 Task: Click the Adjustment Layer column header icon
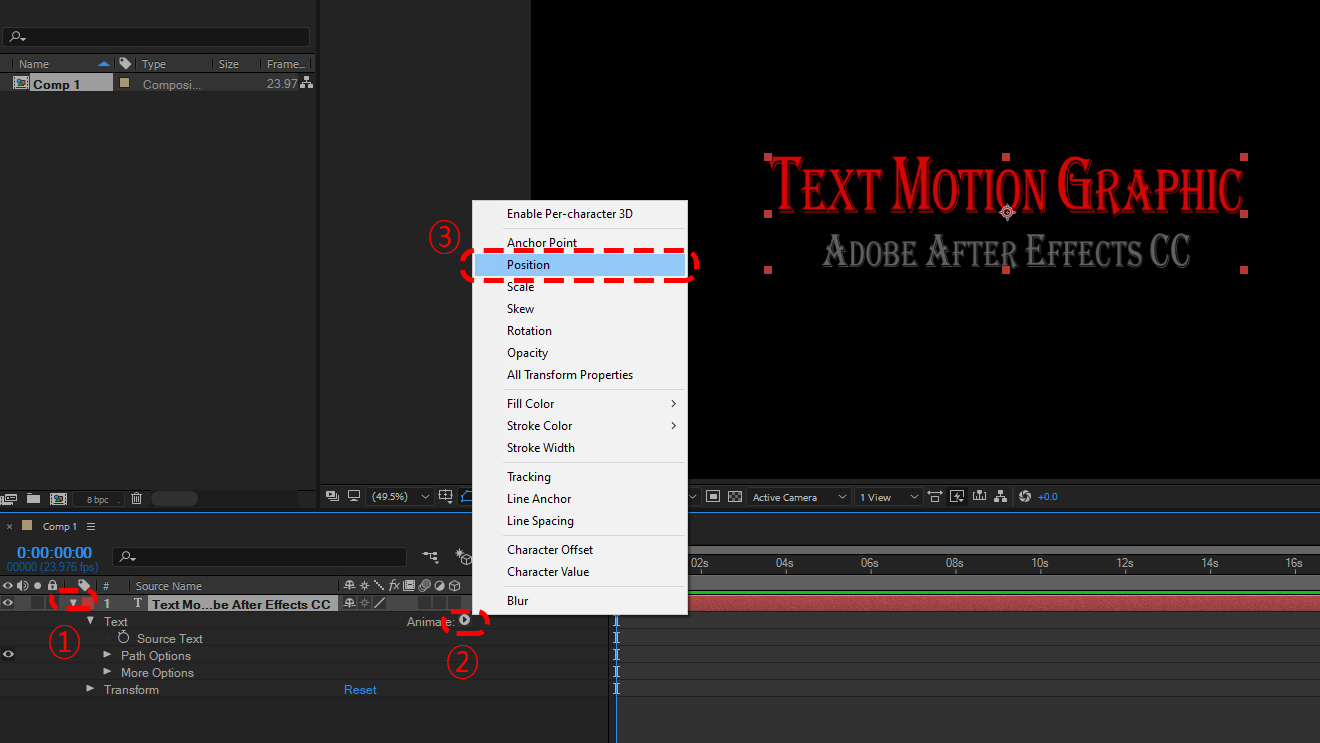click(439, 586)
